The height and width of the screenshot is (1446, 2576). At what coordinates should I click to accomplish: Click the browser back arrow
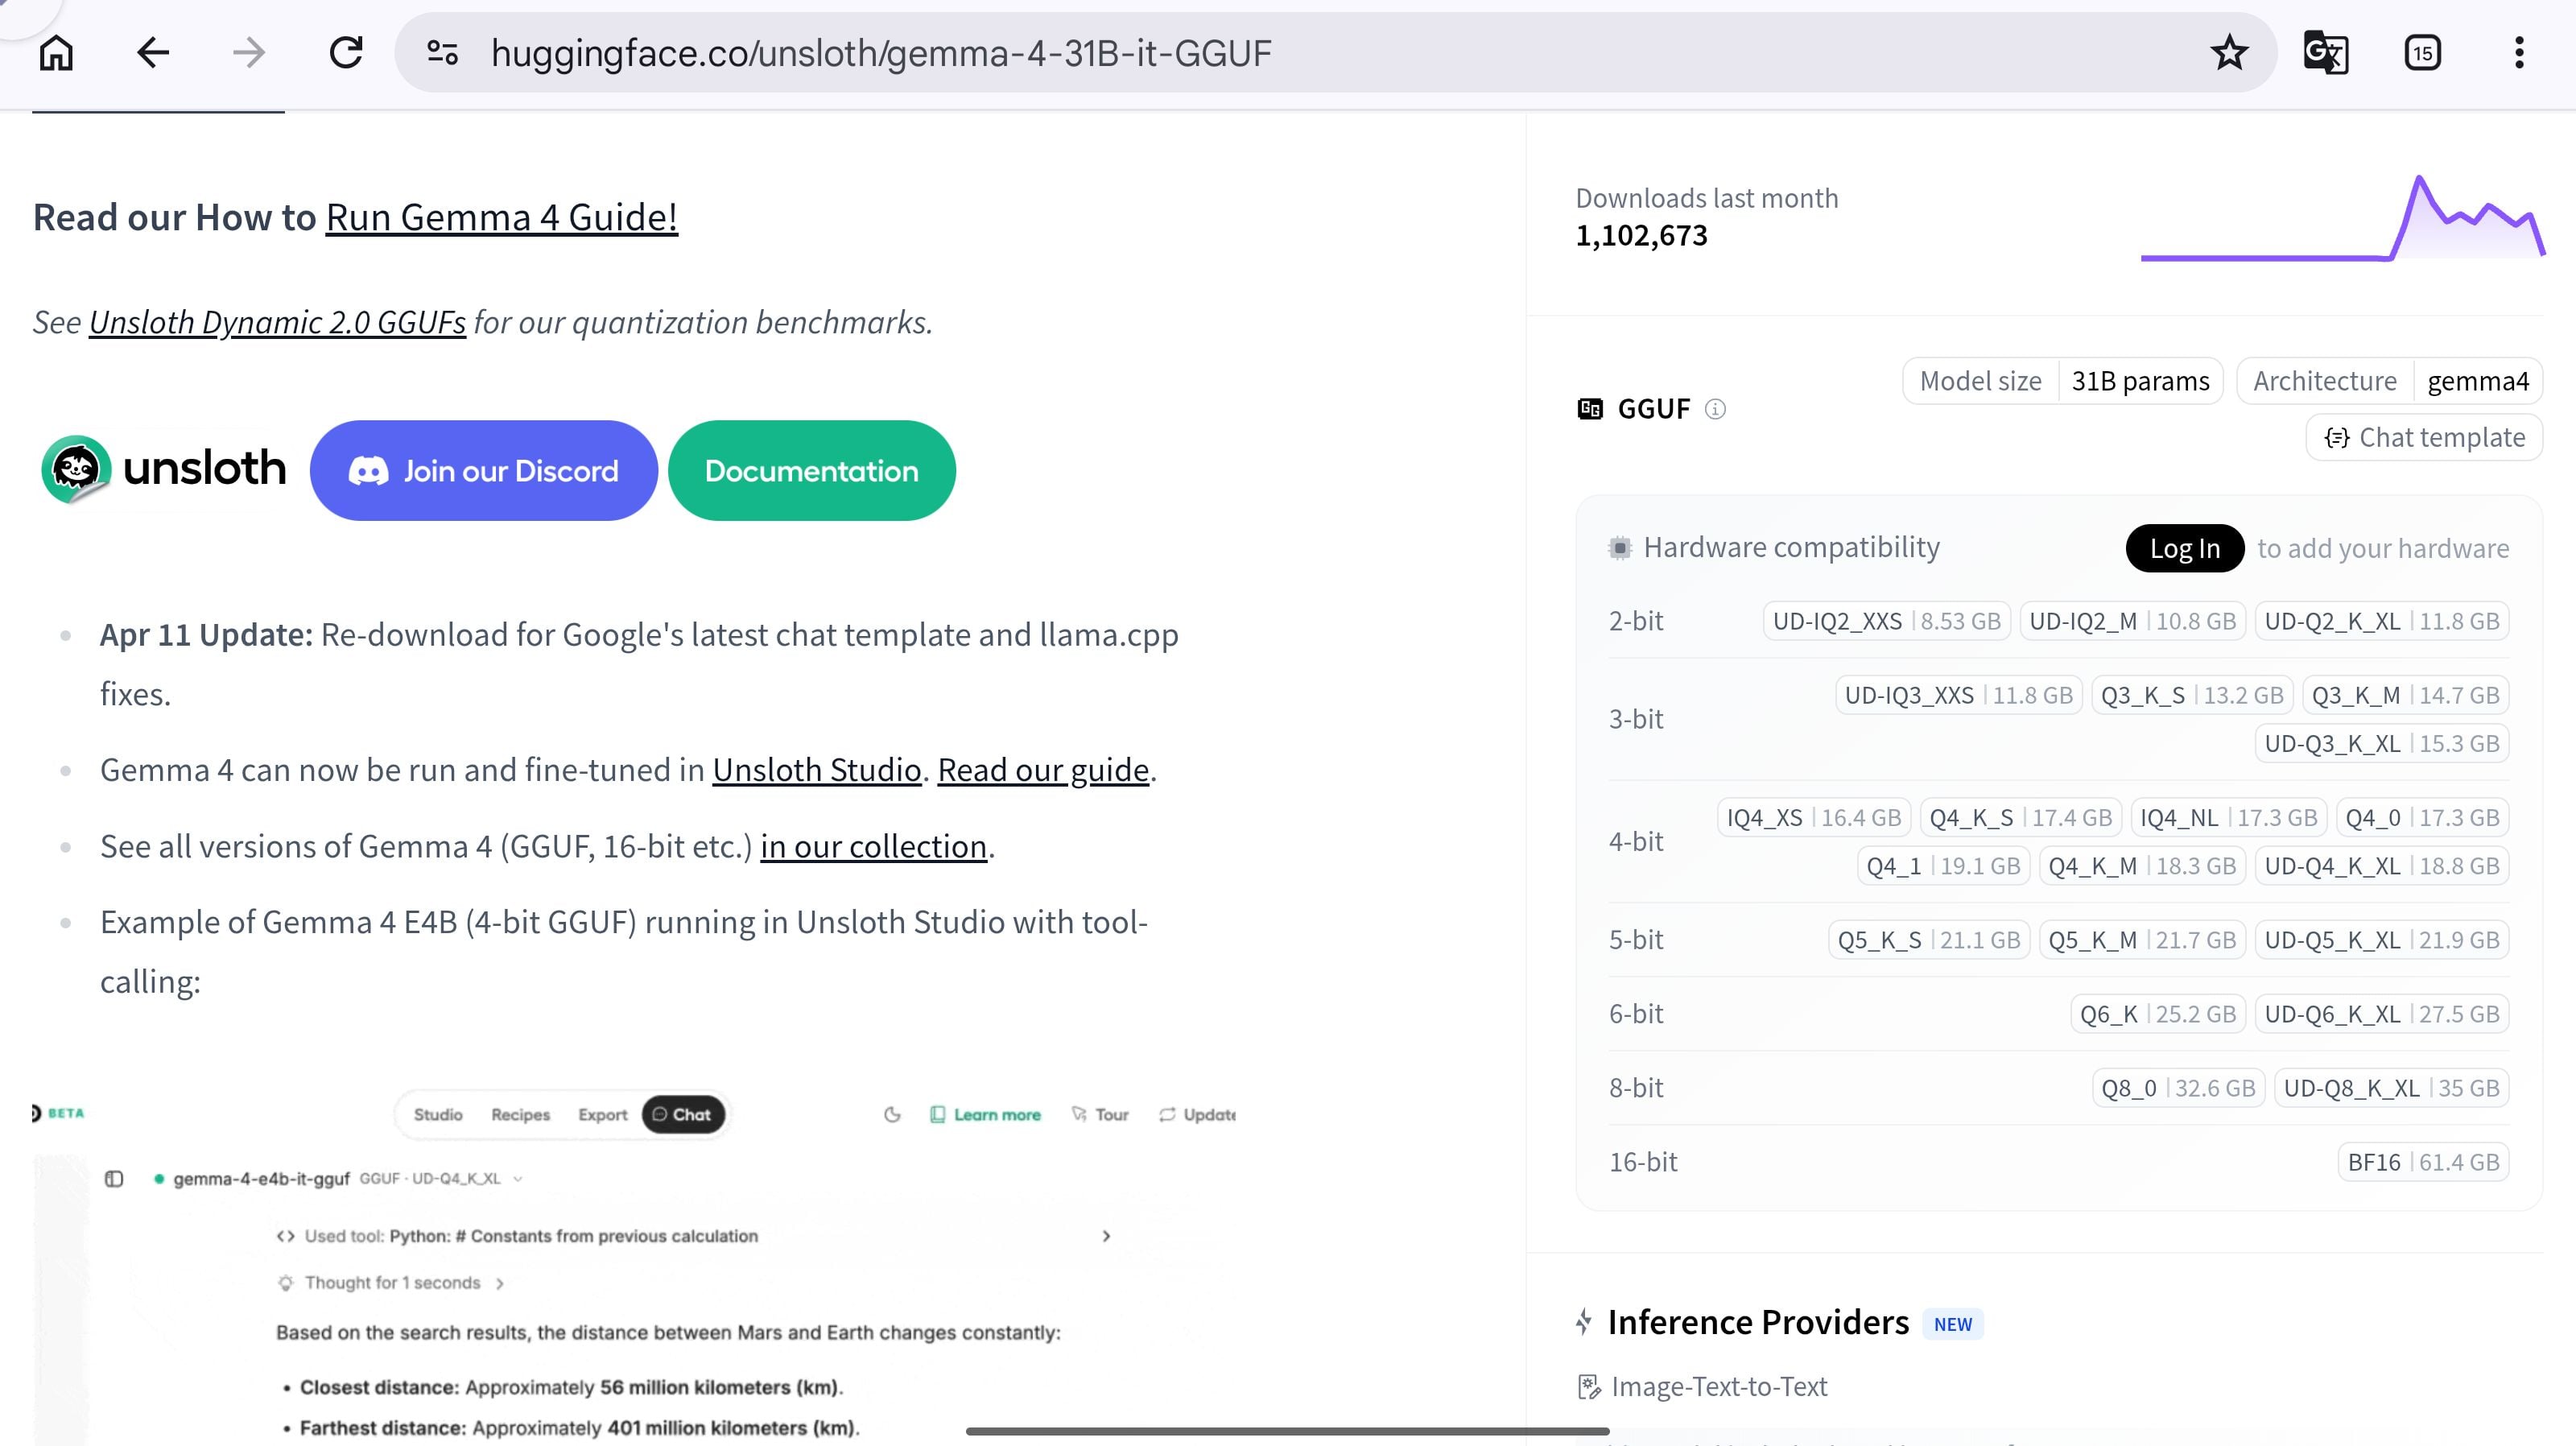pos(152,52)
